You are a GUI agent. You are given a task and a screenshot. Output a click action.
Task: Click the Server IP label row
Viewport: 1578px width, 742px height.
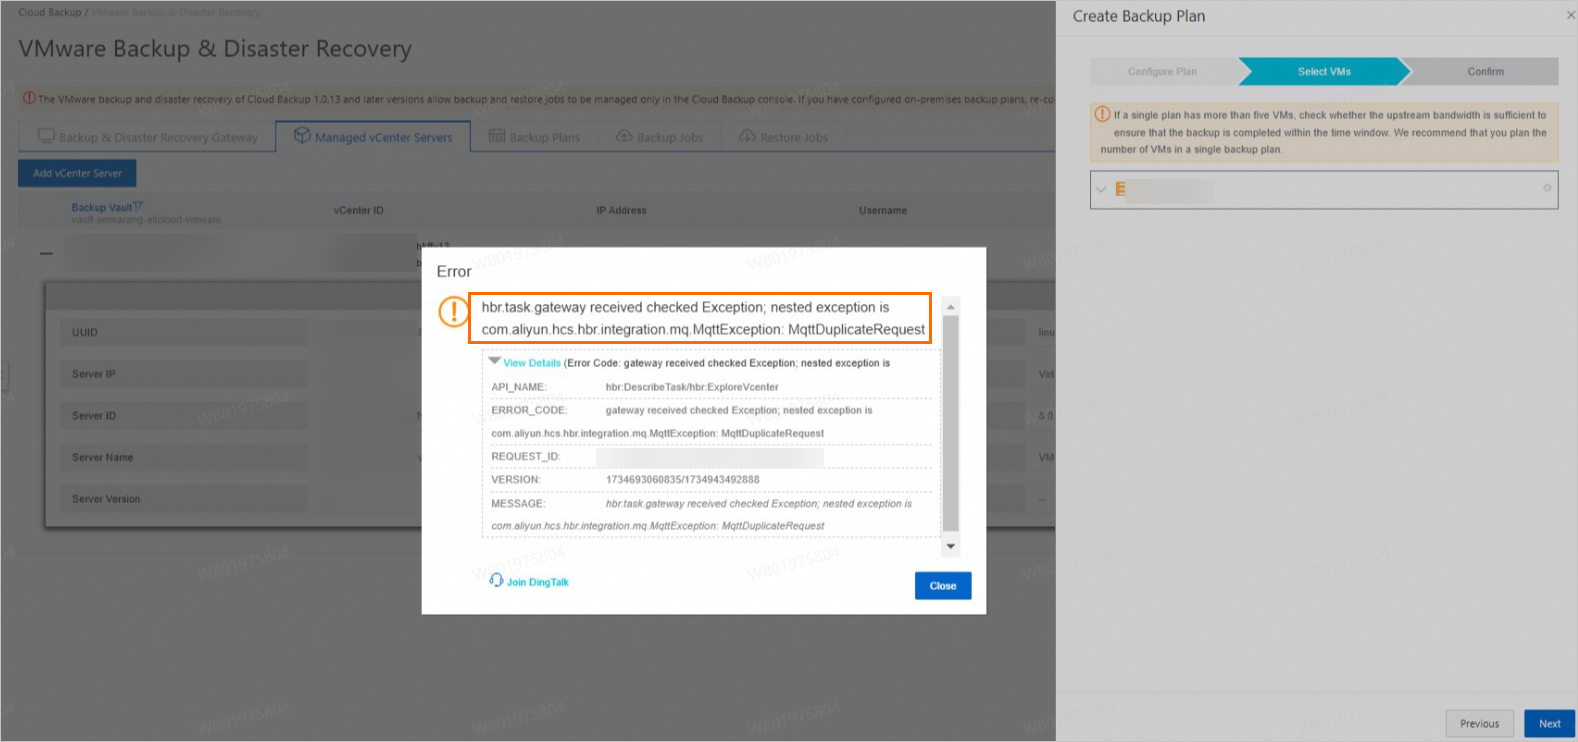[184, 374]
